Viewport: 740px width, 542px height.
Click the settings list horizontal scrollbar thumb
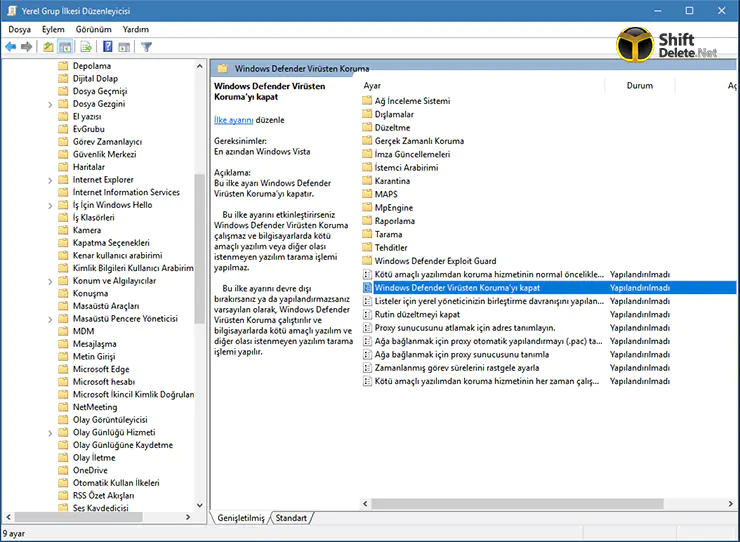click(x=517, y=504)
